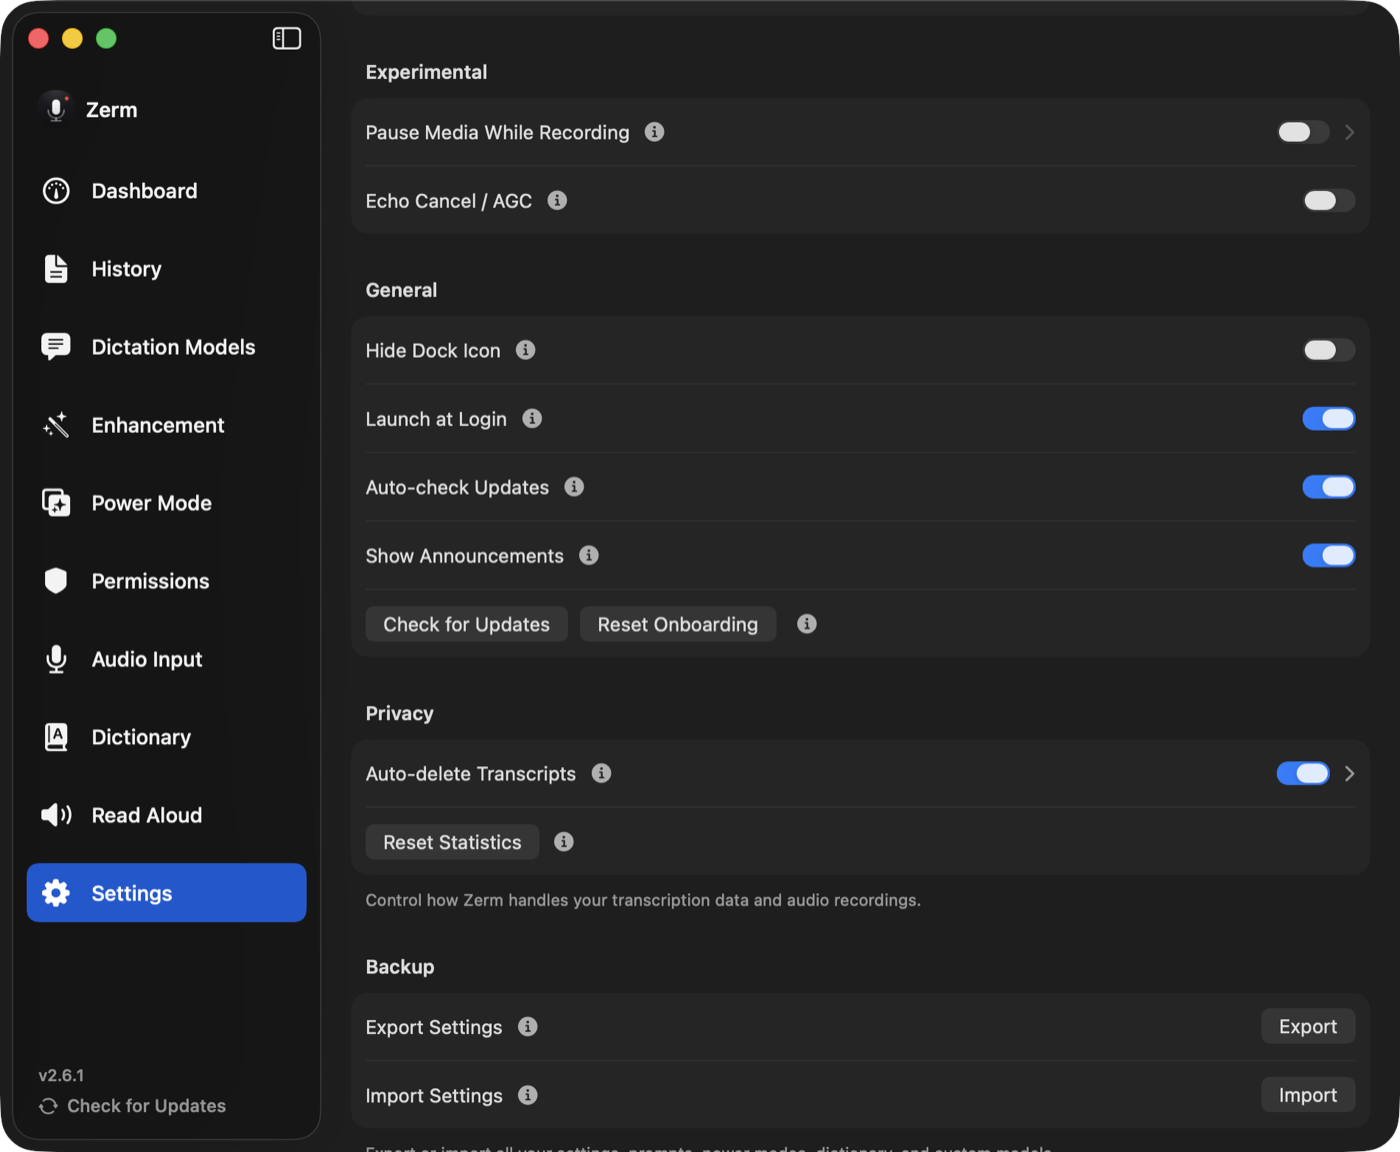Turn off Auto-check Updates toggle
This screenshot has height=1152, width=1400.
tap(1329, 487)
